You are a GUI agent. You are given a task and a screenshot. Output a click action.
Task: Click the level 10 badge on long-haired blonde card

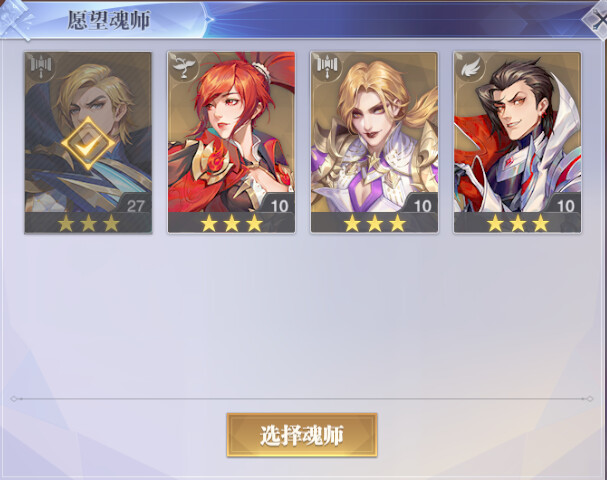coord(423,206)
